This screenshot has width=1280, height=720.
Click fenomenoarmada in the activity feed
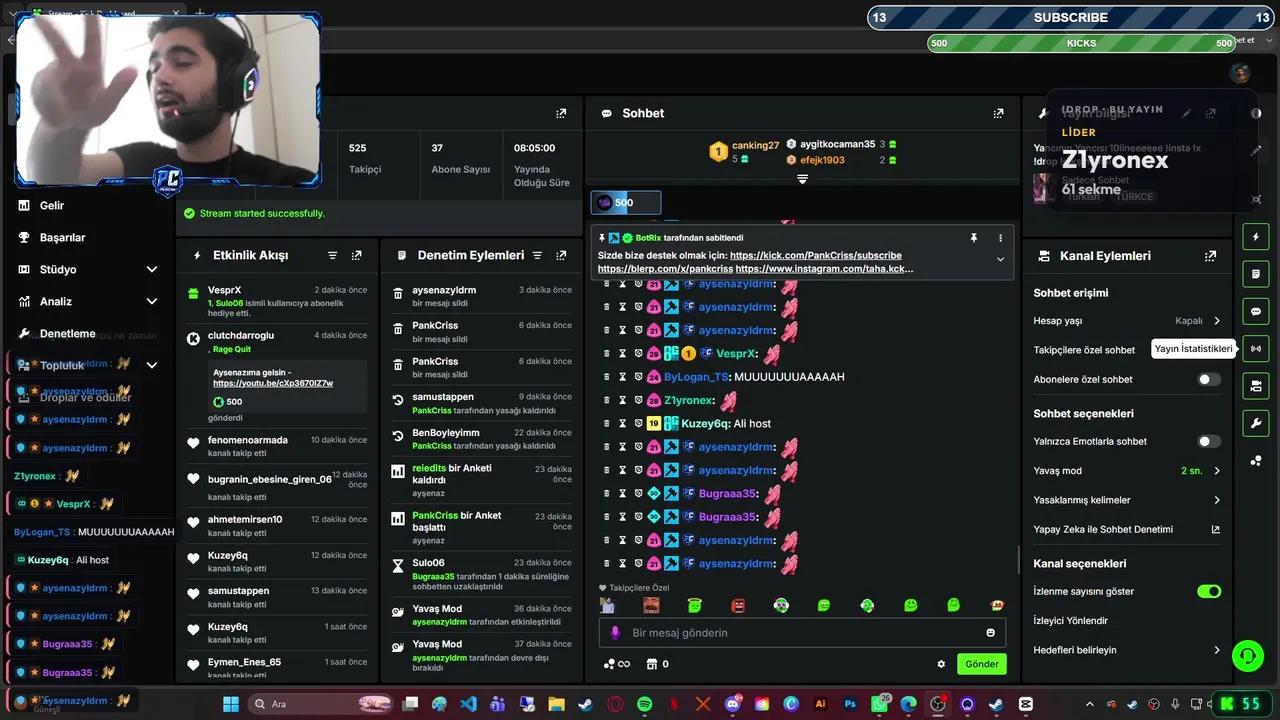point(248,440)
